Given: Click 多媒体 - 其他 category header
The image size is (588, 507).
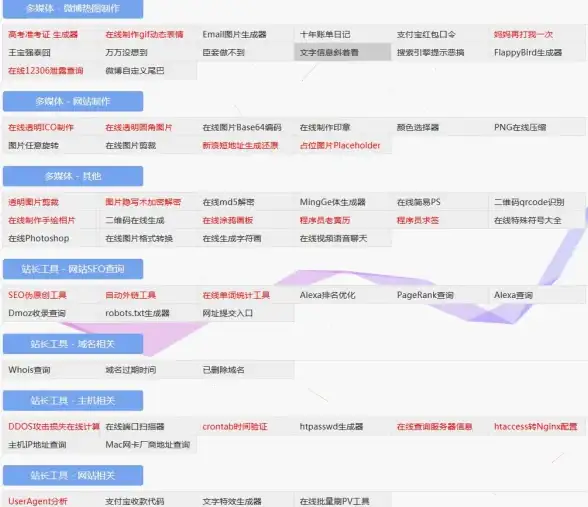Looking at the screenshot, I should pyautogui.click(x=73, y=176).
